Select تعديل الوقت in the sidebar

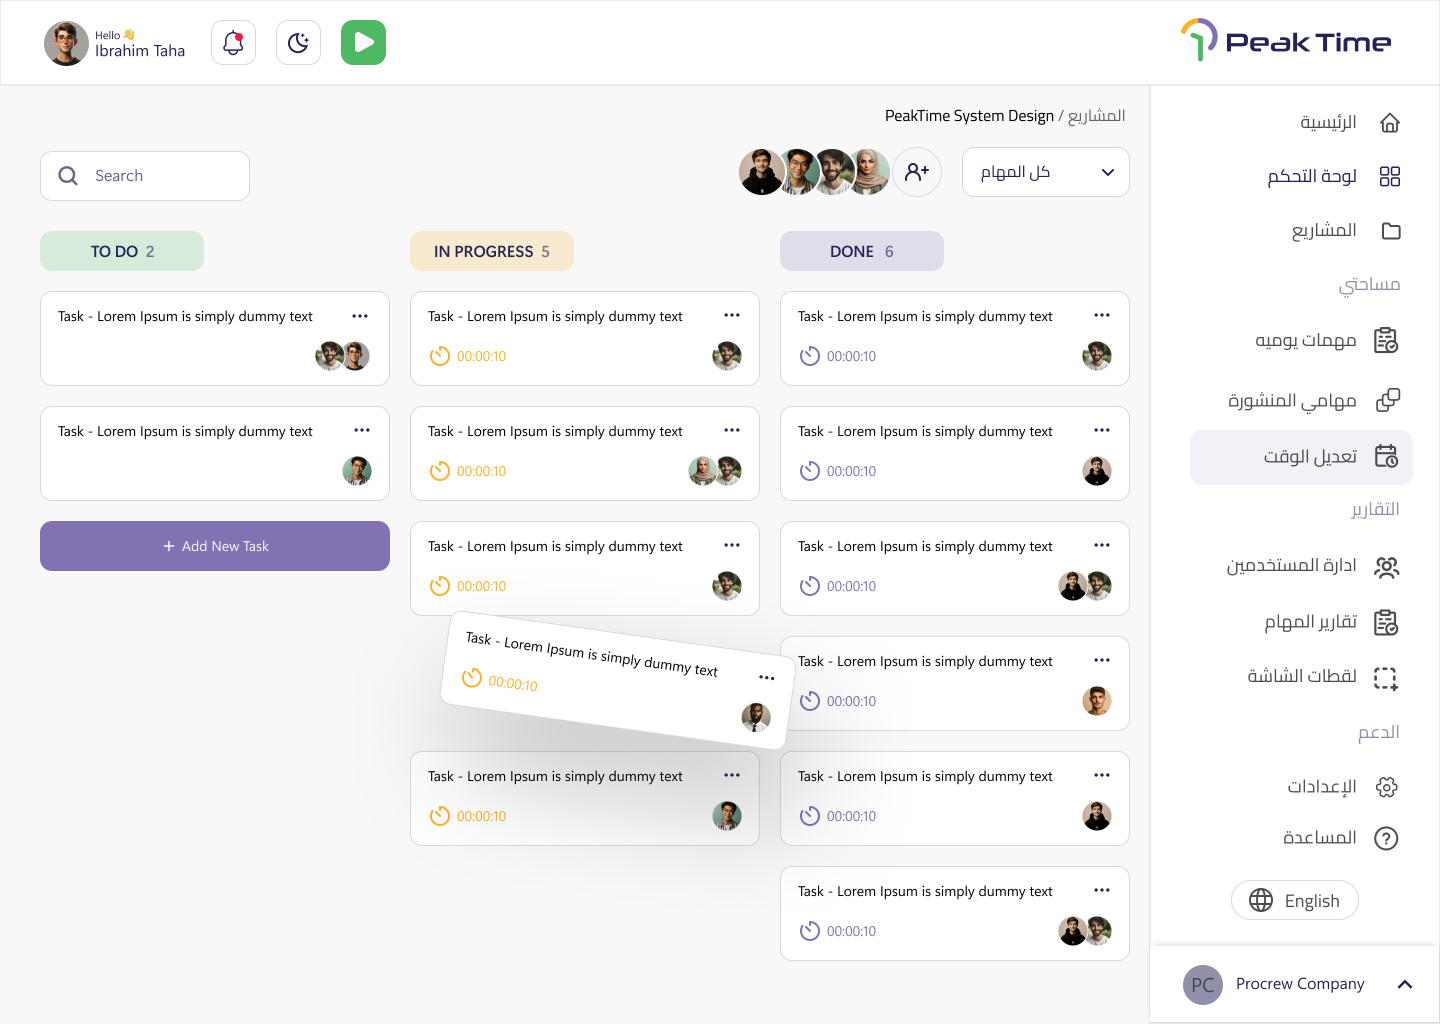[1301, 457]
